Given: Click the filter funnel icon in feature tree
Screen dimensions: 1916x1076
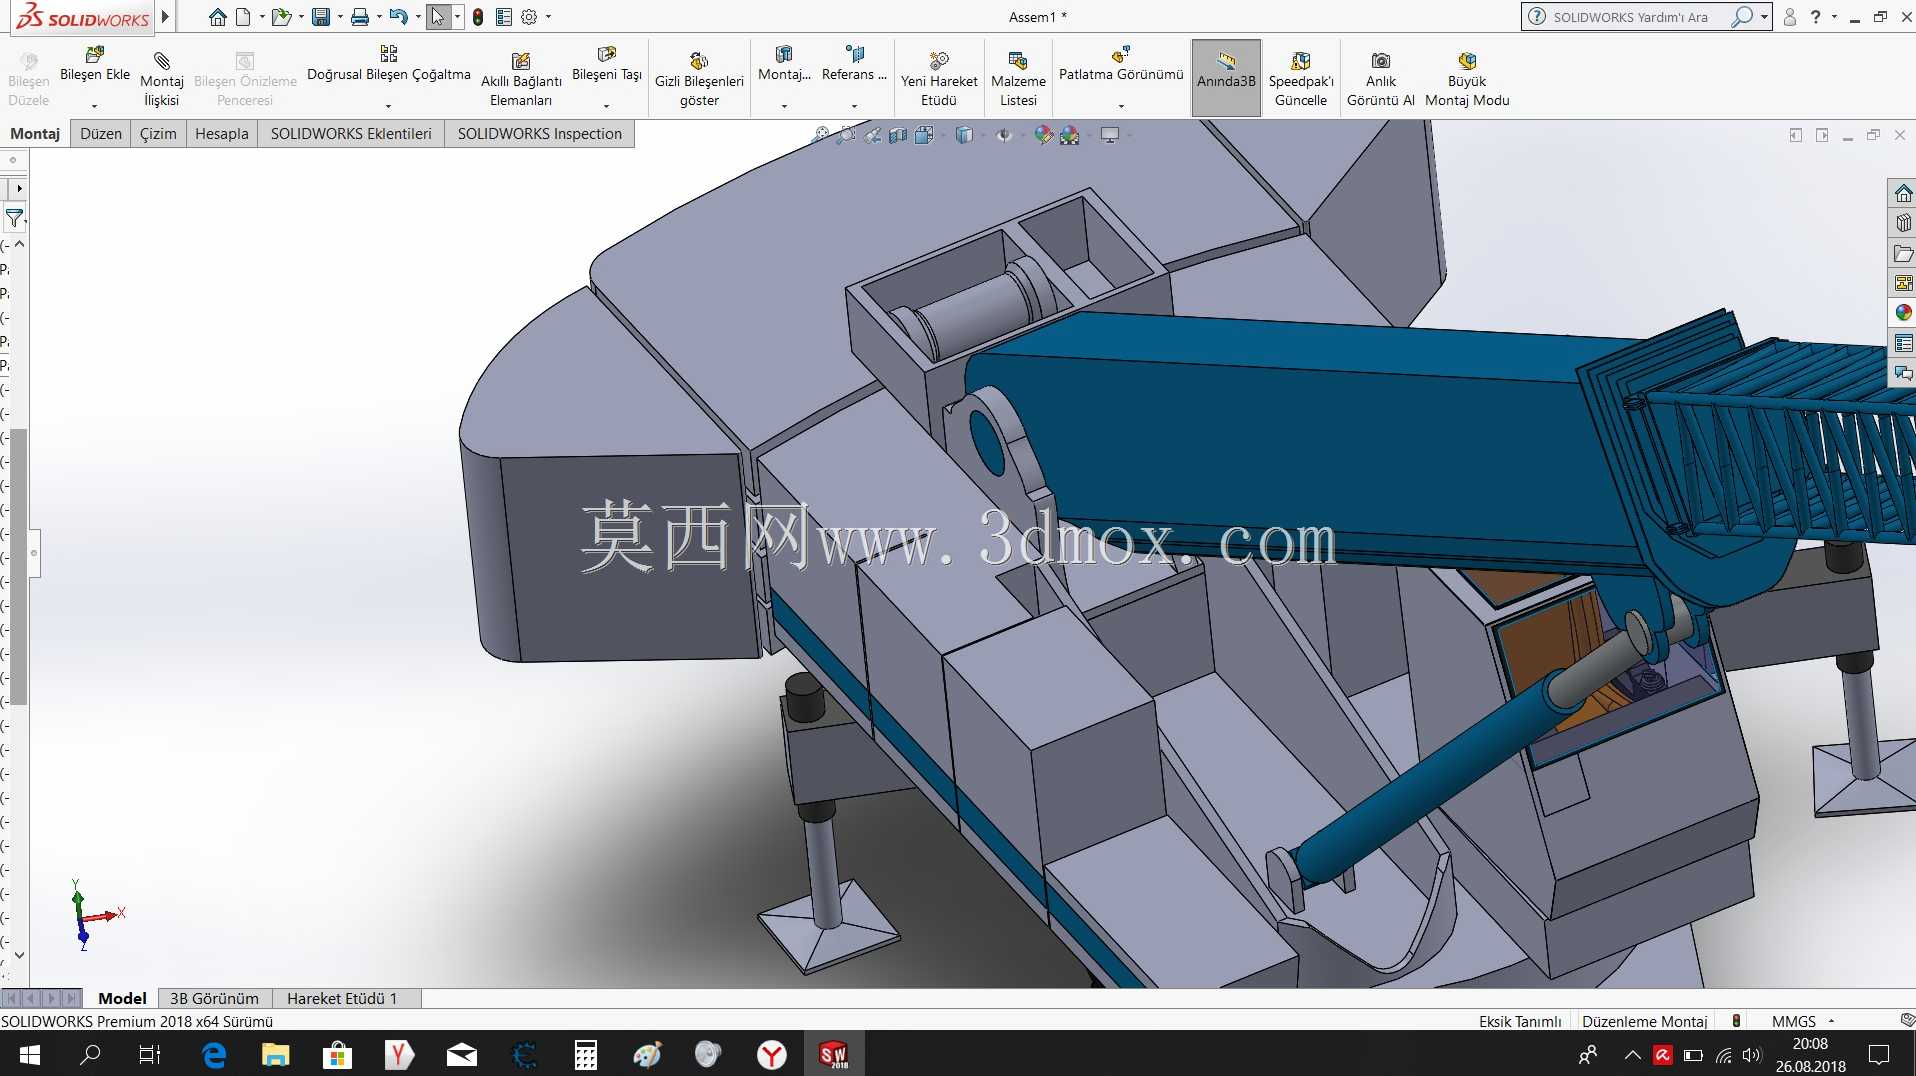Looking at the screenshot, I should [x=14, y=217].
